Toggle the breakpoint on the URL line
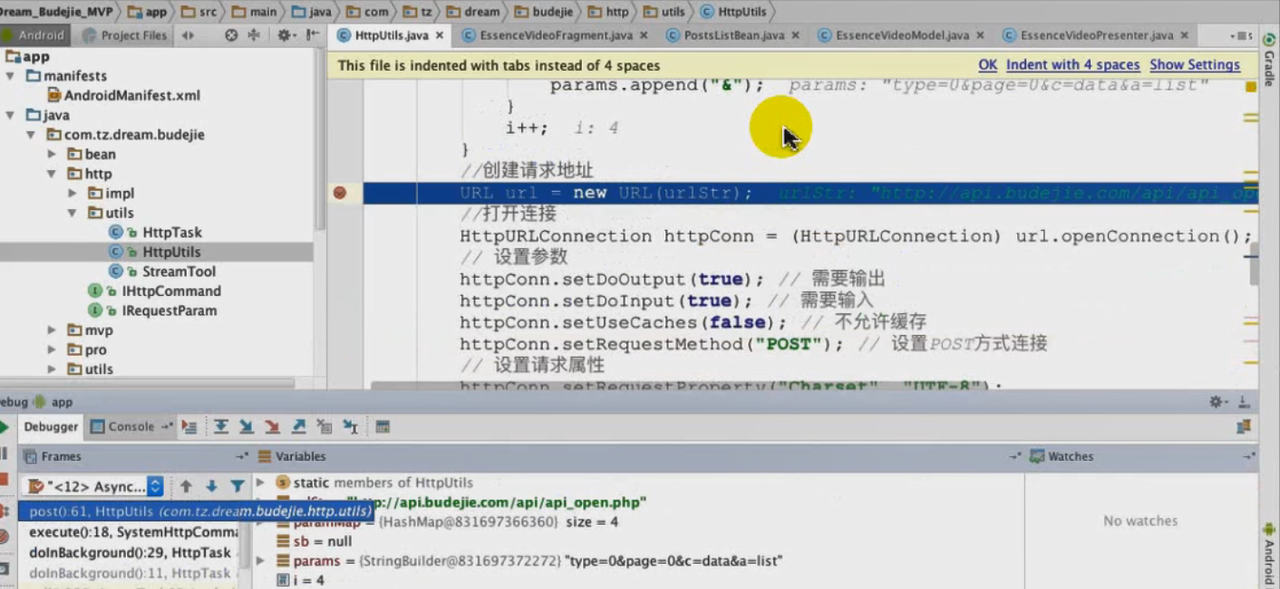 coord(340,193)
